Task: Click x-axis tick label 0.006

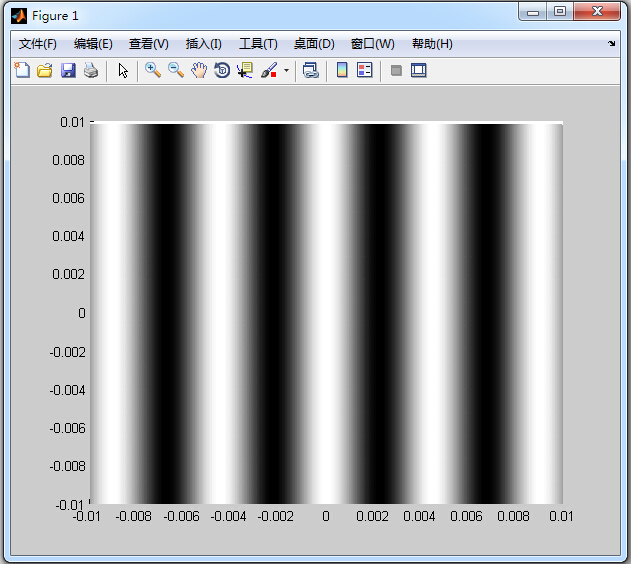Action: (x=466, y=516)
